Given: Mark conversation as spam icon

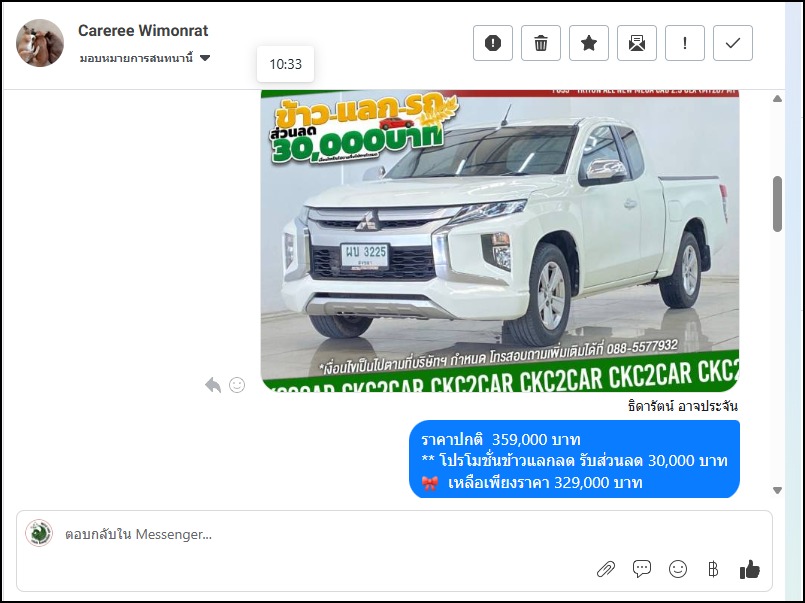Looking at the screenshot, I should (492, 43).
